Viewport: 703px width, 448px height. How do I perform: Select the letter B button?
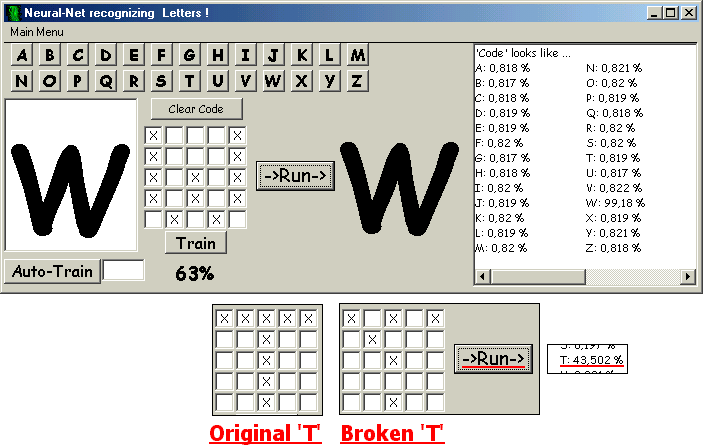click(x=49, y=55)
